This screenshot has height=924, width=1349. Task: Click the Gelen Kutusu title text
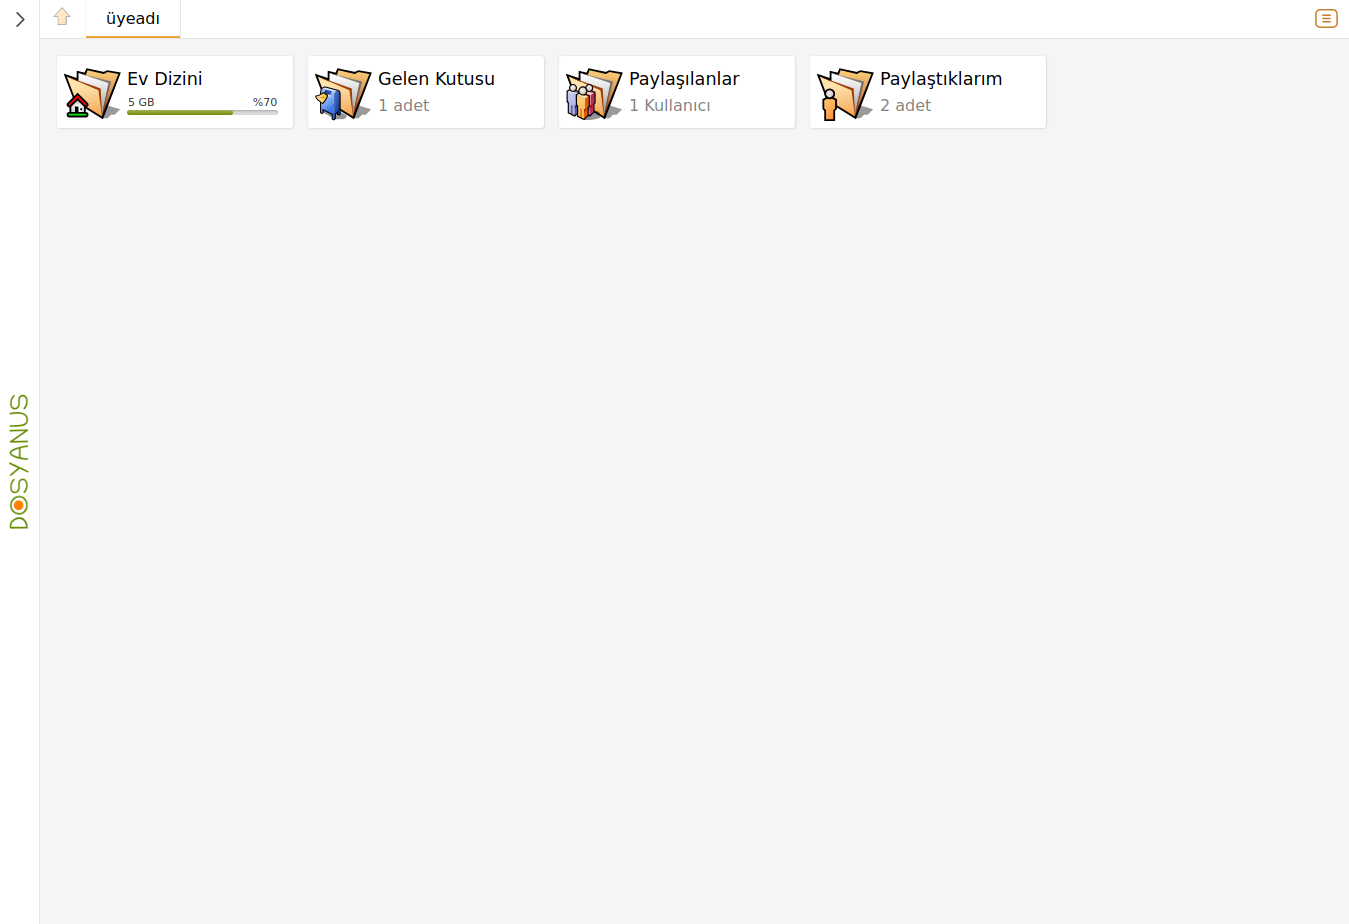[436, 79]
